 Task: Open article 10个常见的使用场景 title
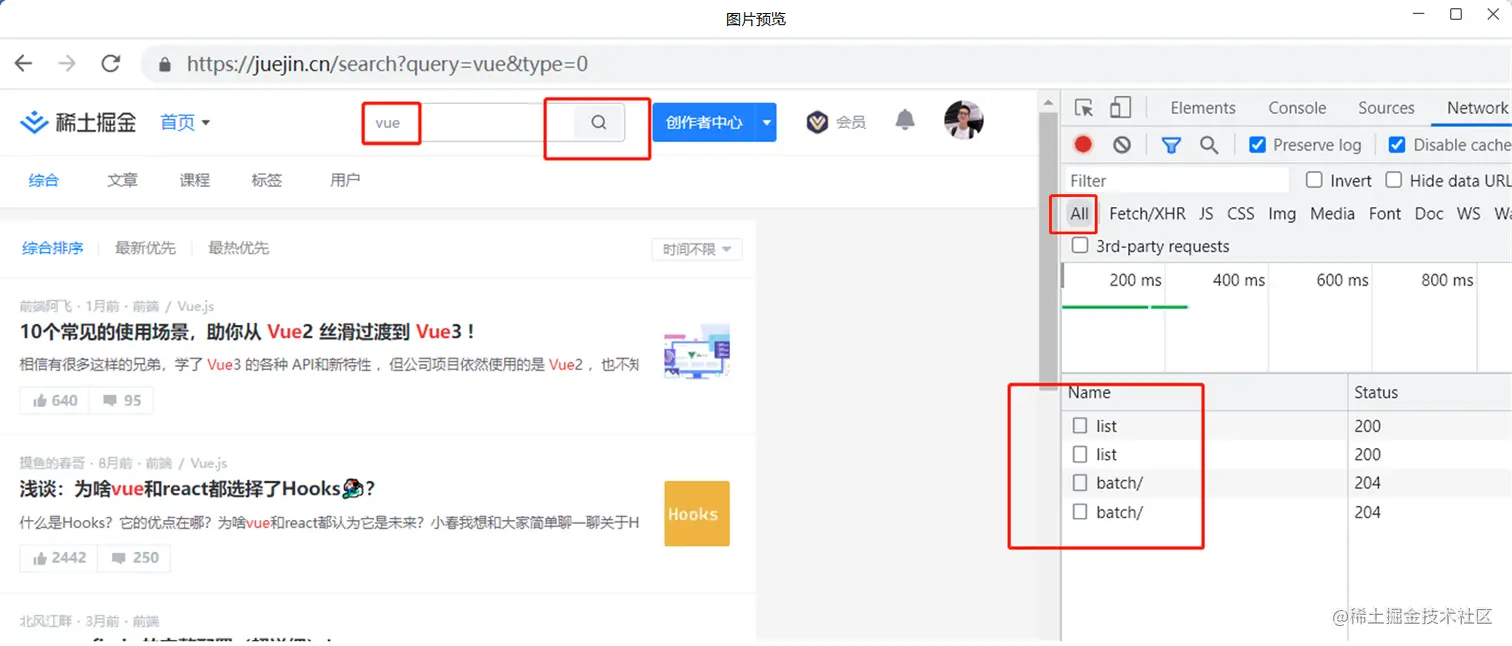click(248, 332)
